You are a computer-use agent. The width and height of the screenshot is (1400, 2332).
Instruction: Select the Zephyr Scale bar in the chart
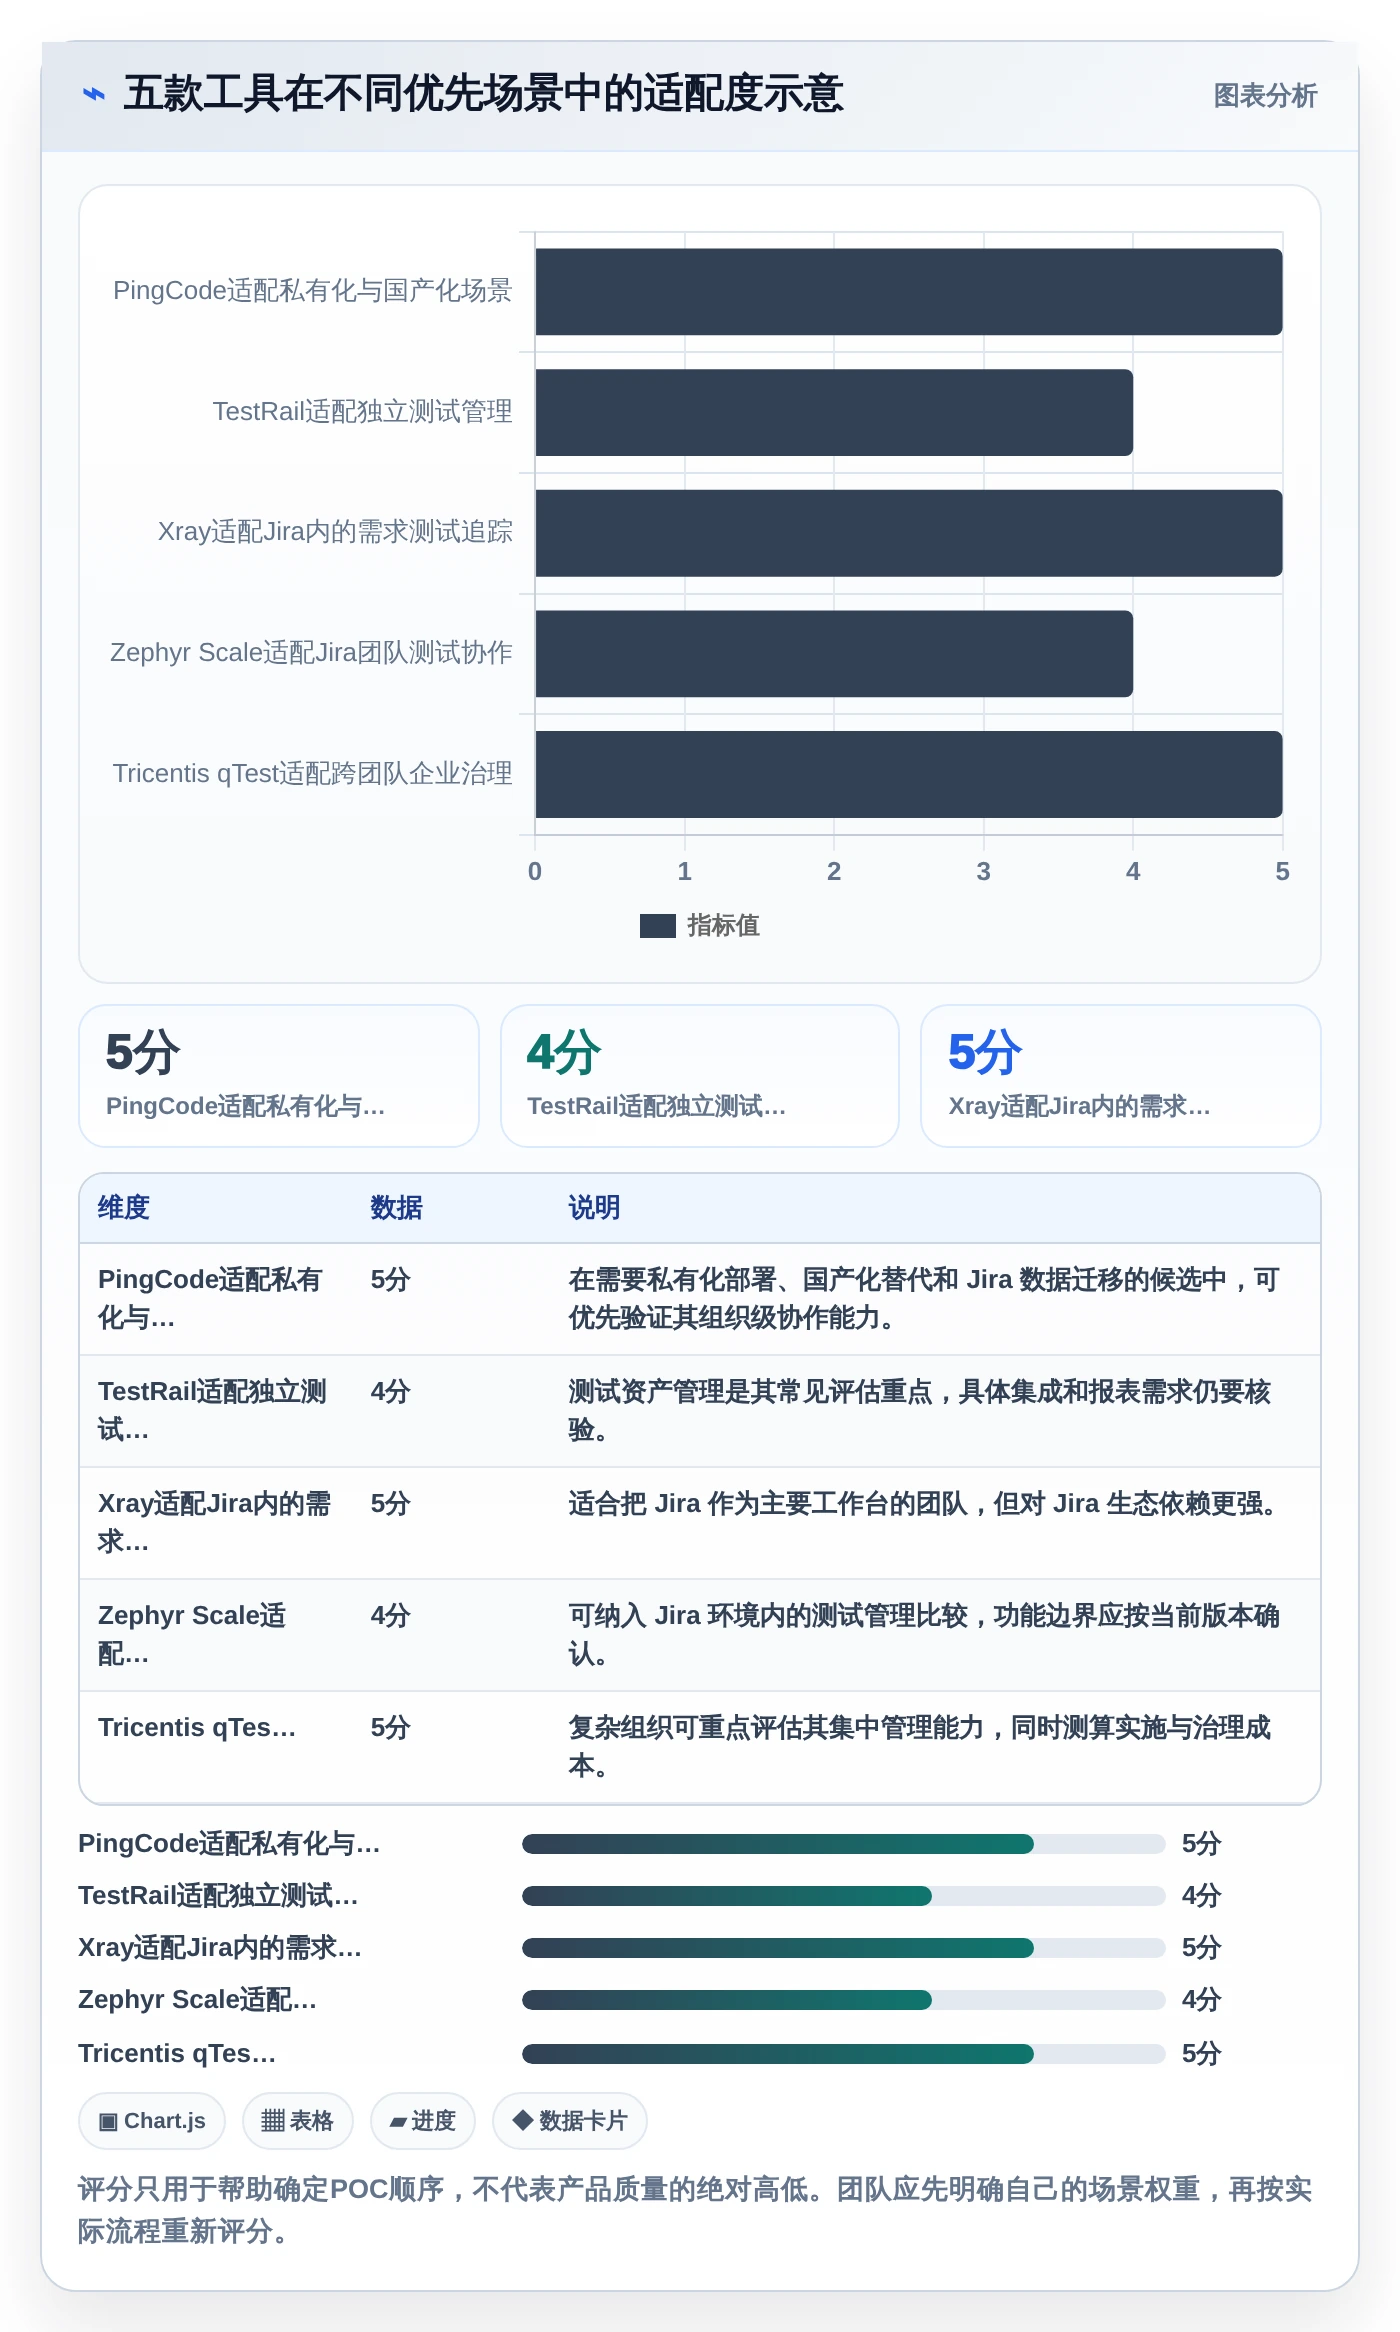[x=834, y=654]
